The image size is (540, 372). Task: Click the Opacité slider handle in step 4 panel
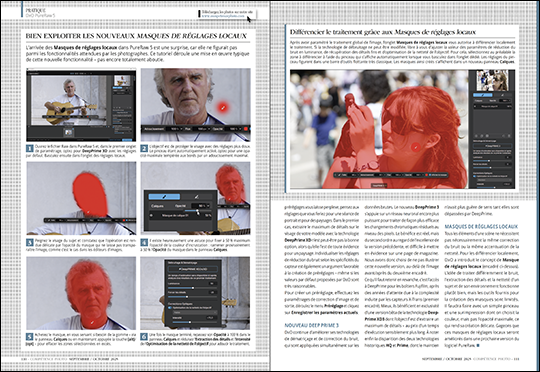(197, 210)
